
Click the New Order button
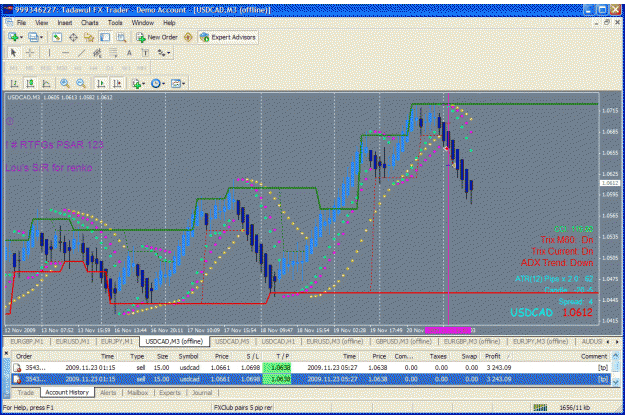pos(157,37)
